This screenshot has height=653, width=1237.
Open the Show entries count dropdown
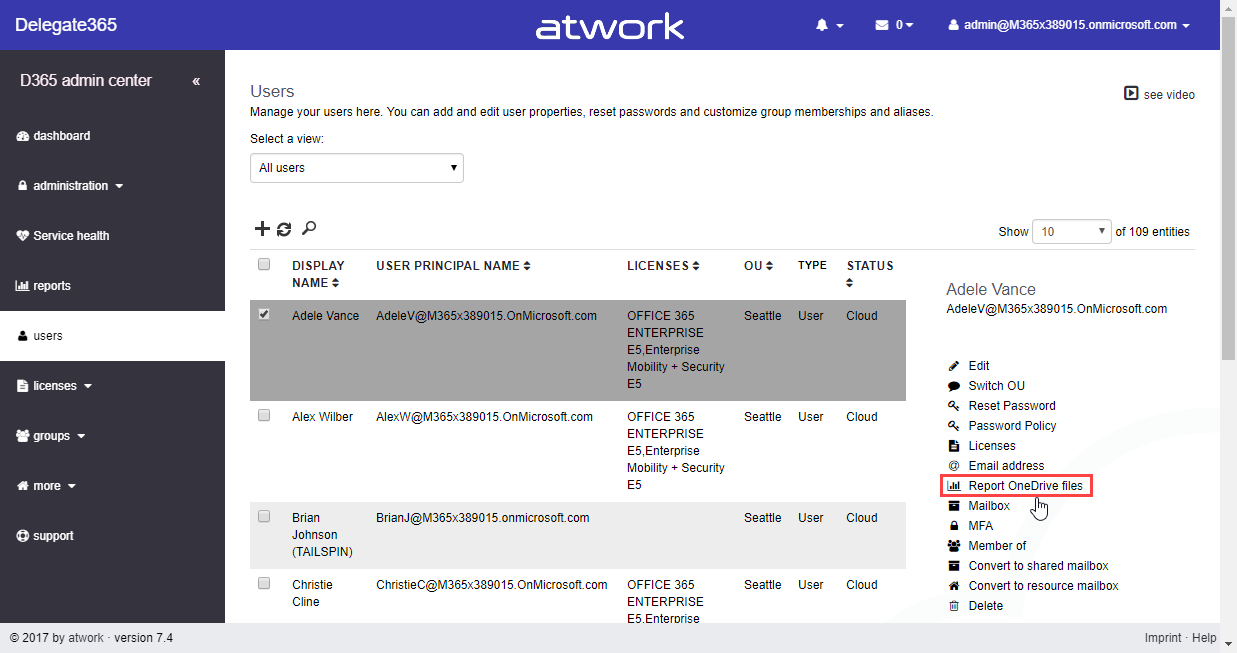tap(1072, 231)
